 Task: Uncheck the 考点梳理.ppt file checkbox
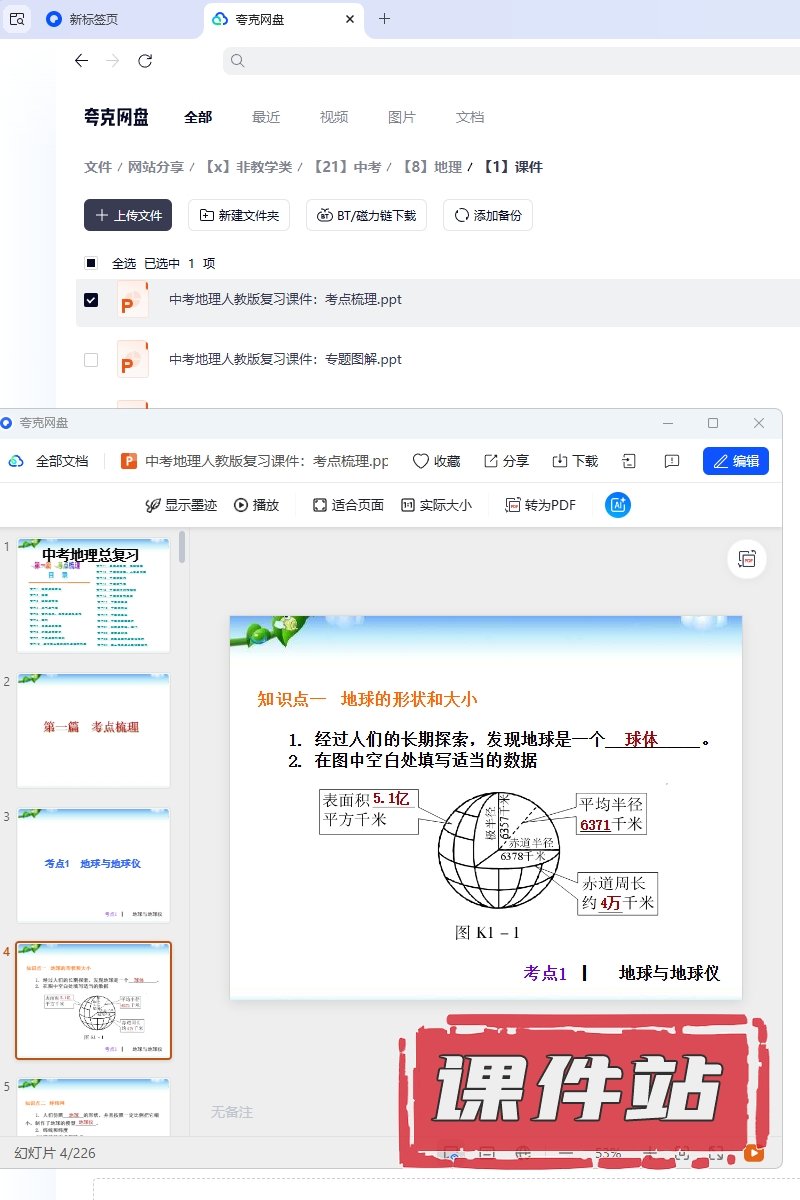click(x=91, y=300)
